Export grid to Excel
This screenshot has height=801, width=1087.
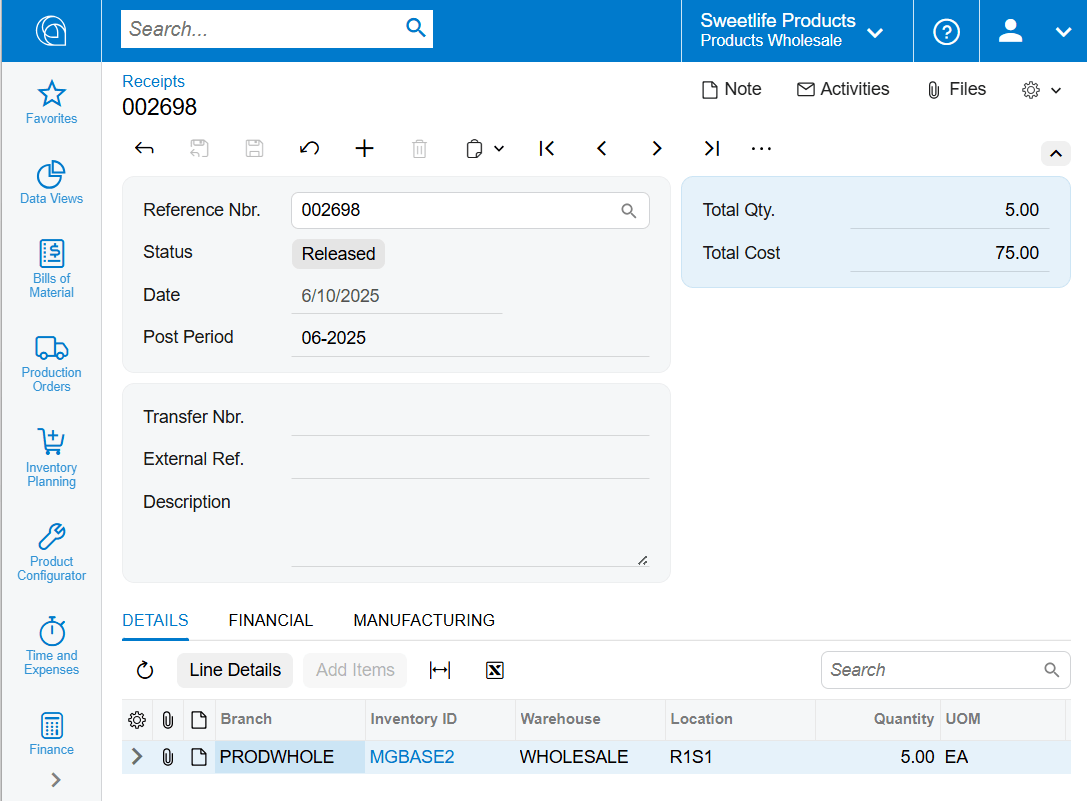(x=494, y=670)
